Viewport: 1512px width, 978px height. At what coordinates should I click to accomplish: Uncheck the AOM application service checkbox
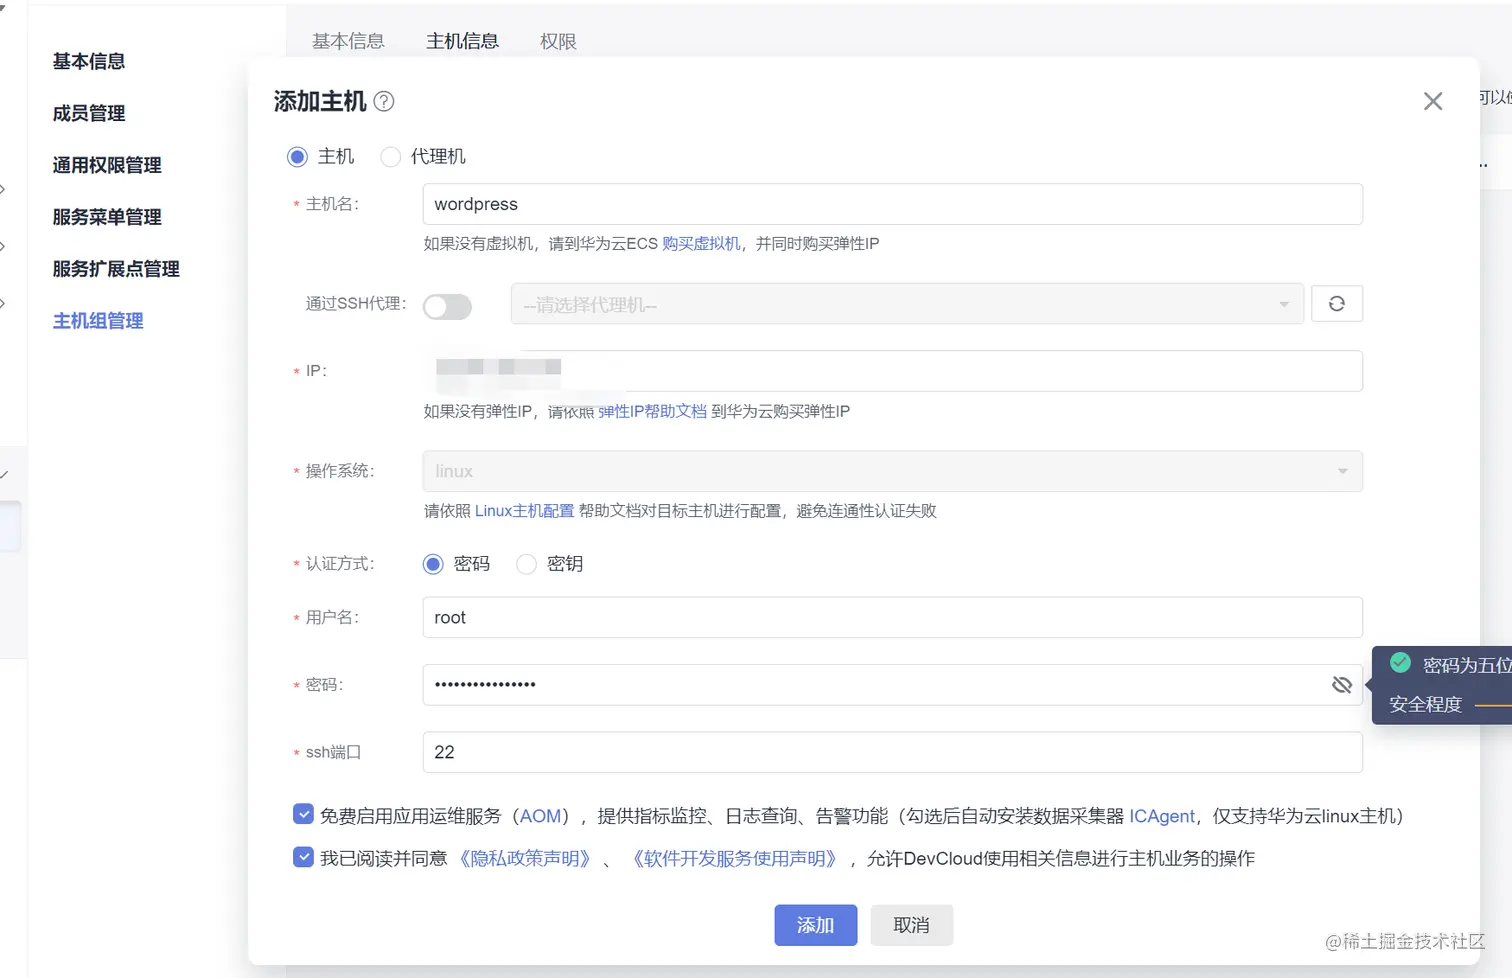point(303,814)
